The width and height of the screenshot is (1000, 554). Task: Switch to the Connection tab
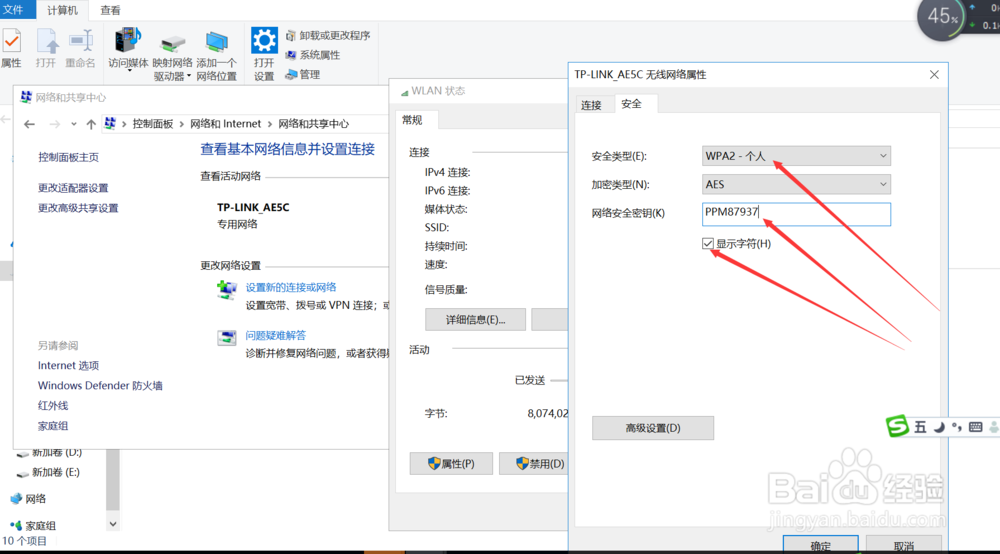[591, 105]
